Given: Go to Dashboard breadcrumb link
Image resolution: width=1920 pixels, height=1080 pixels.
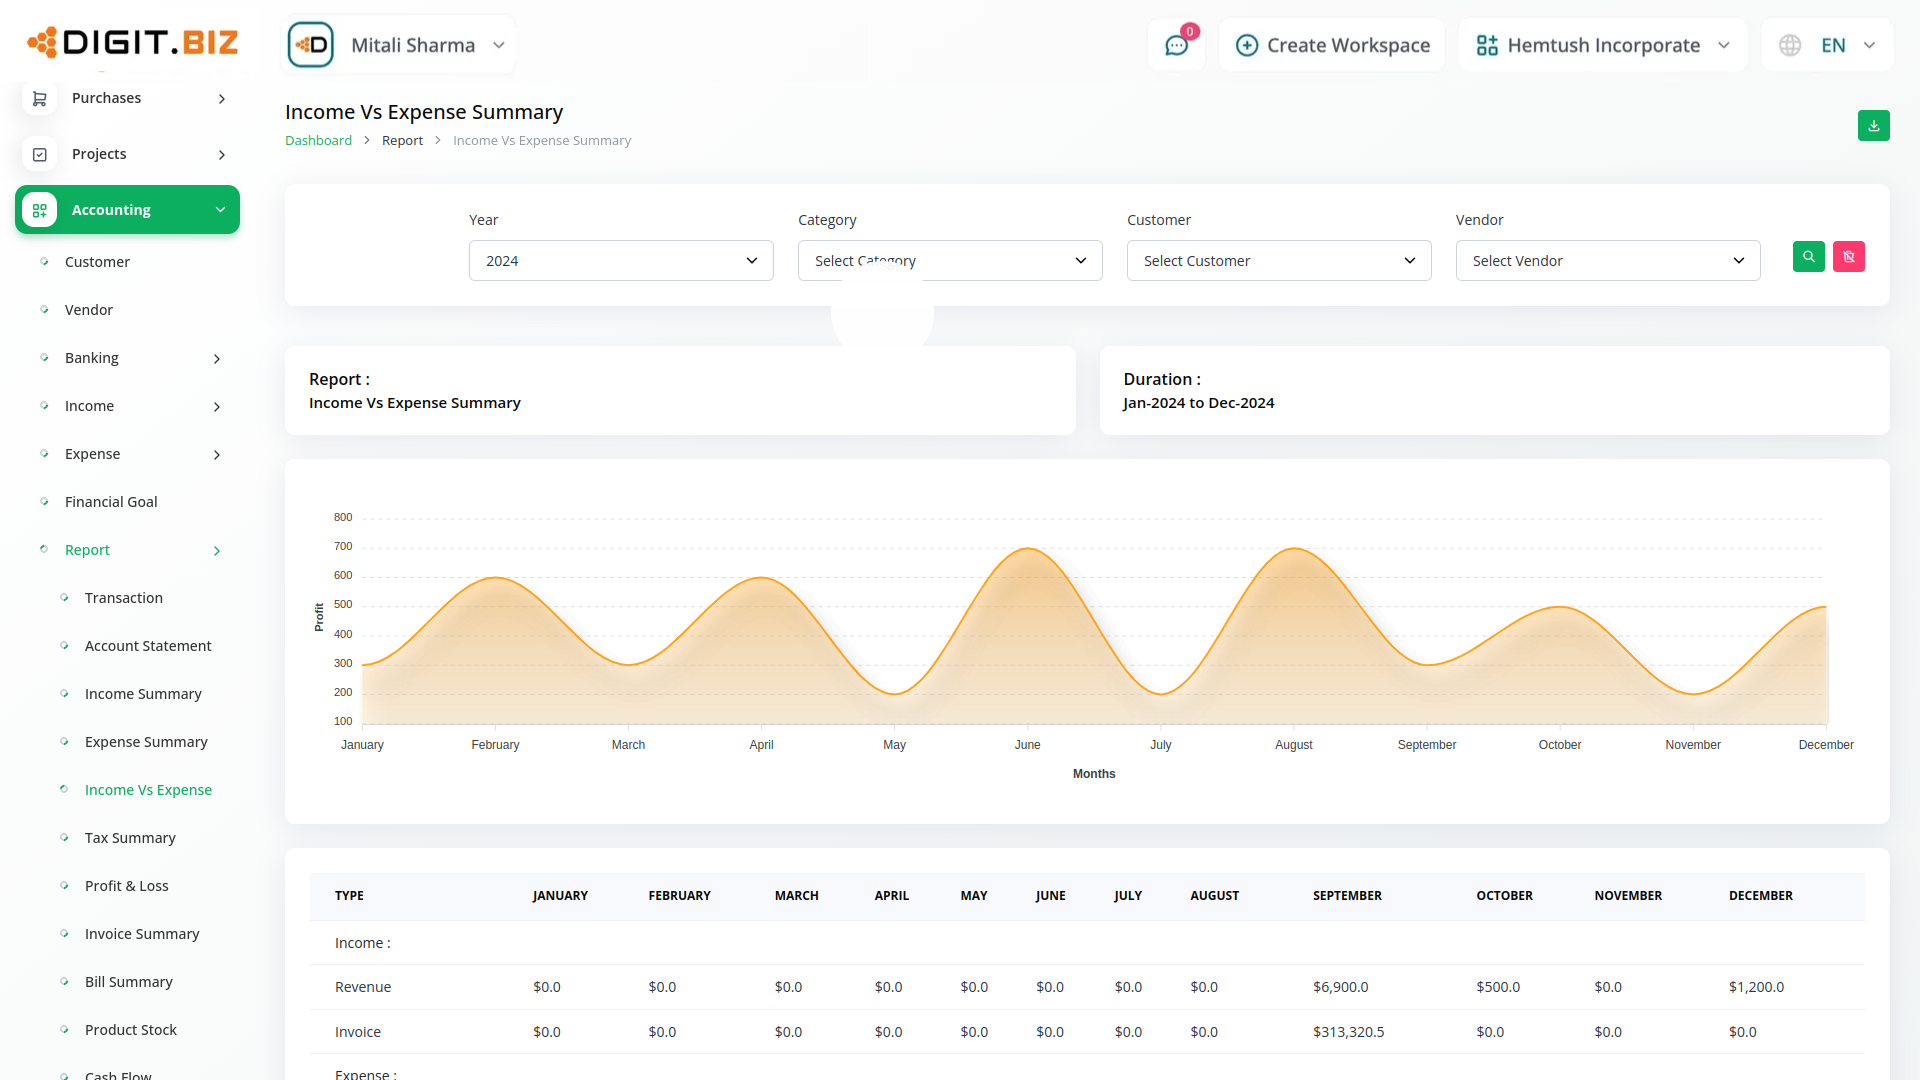Looking at the screenshot, I should (318, 141).
